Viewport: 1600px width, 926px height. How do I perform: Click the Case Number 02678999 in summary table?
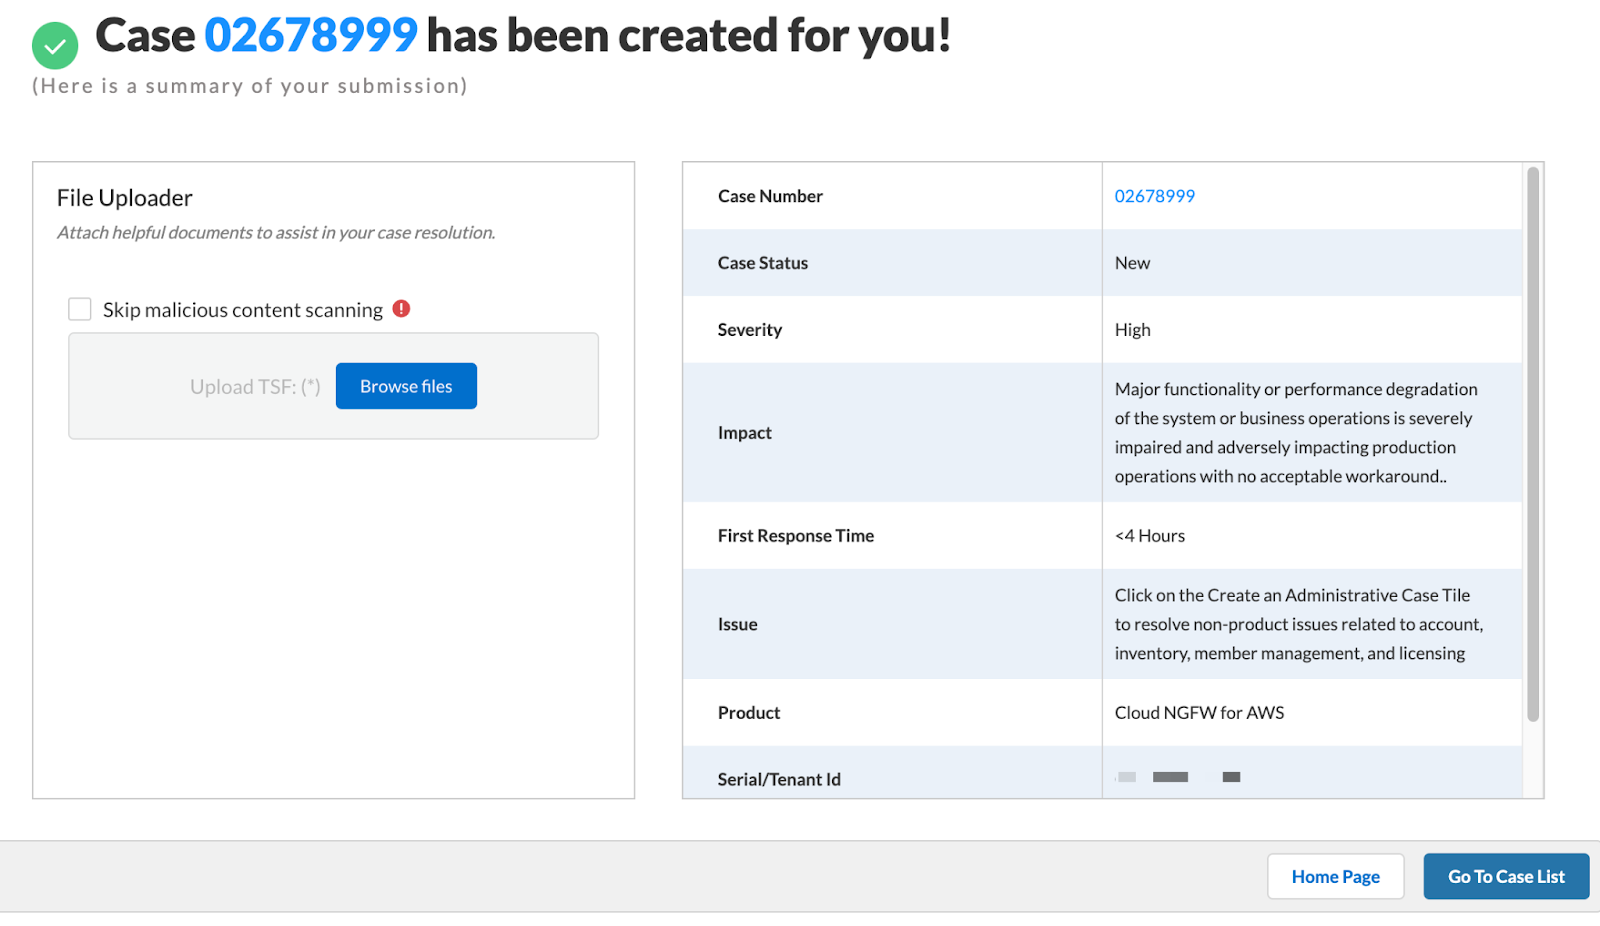click(x=1155, y=196)
